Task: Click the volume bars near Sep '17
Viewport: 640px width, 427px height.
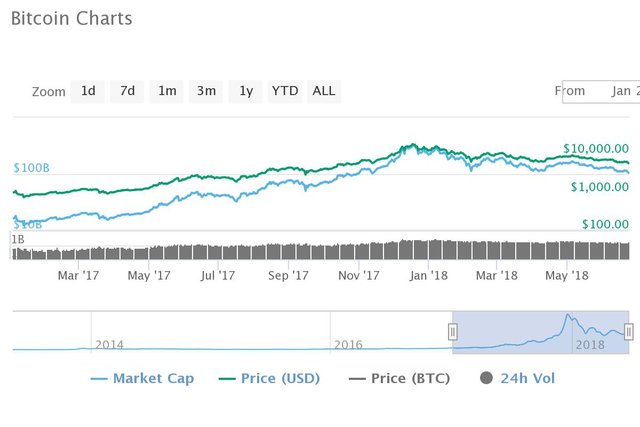Action: point(288,251)
